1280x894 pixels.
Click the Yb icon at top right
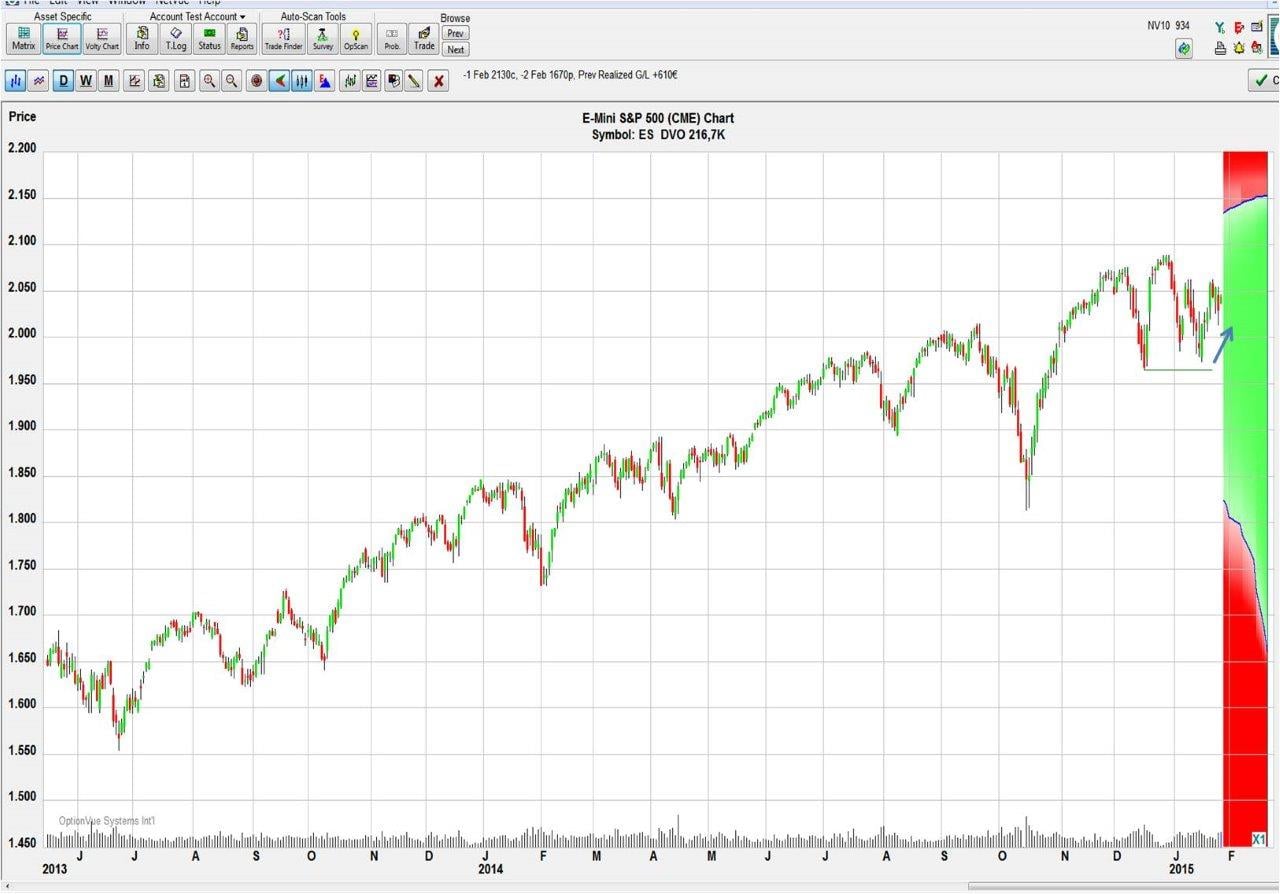[1220, 28]
